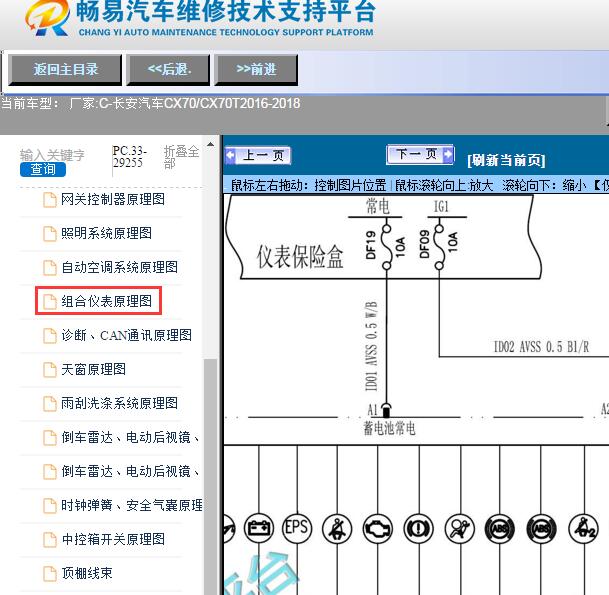Viewport: 609px width, 595px height.
Task: Click the PC.33-29255 text
Action: [x=129, y=157]
